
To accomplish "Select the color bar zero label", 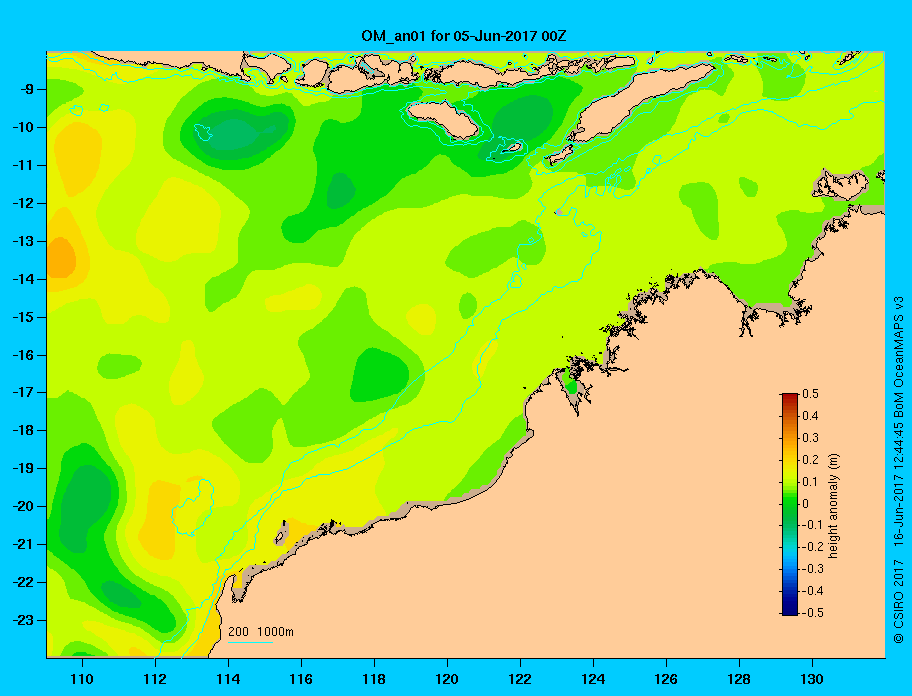I will coord(806,504).
